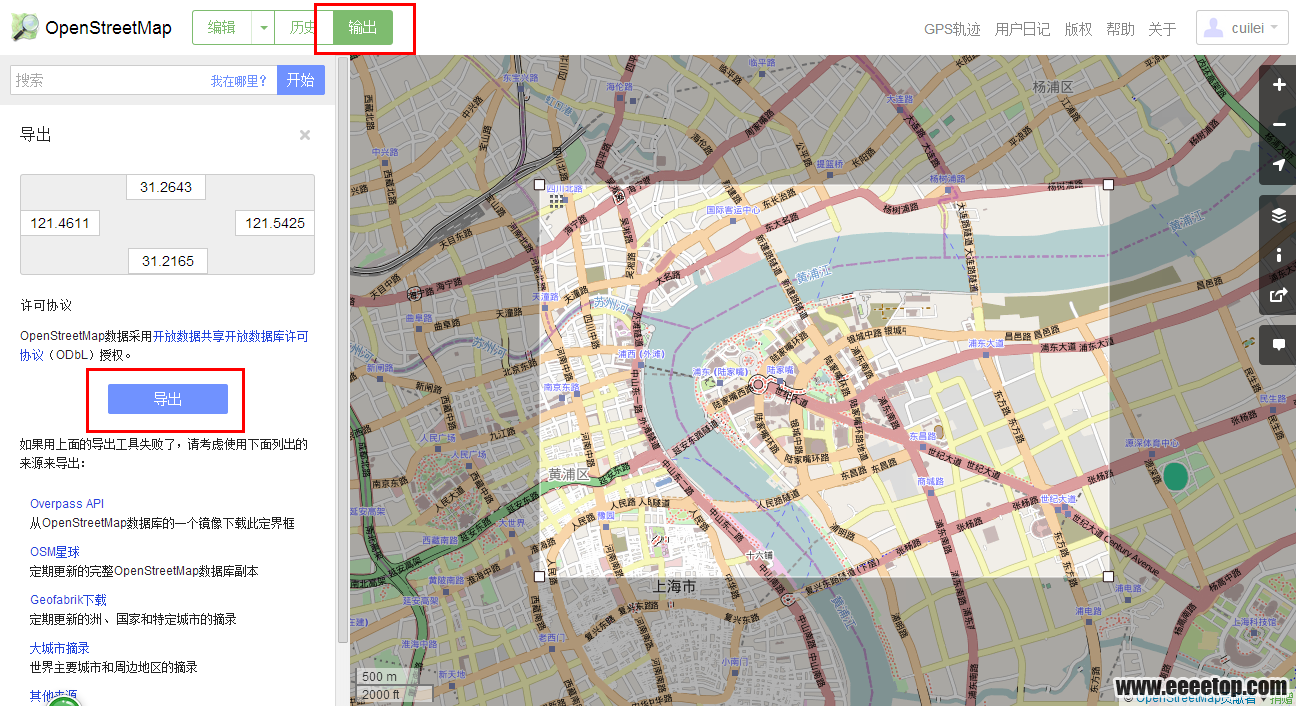Screen dimensions: 1296x706
Task: Open the 开放数据共享开放数据库许可协议 license link
Action: tap(164, 345)
